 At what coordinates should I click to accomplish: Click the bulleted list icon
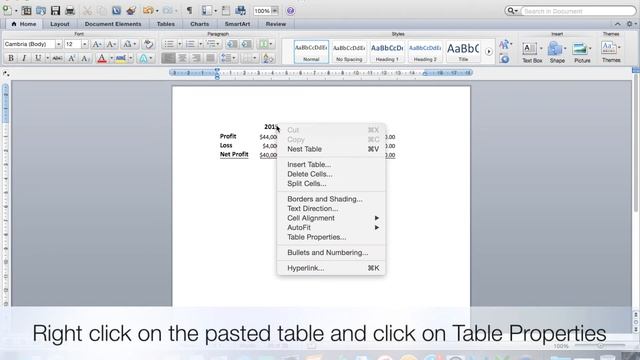point(169,44)
